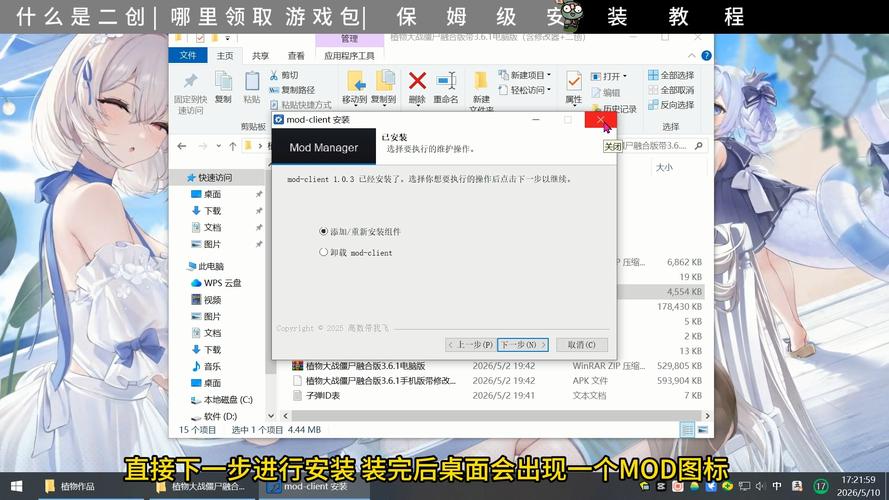
Task: Open the 文件 tab in Explorer
Action: point(188,55)
